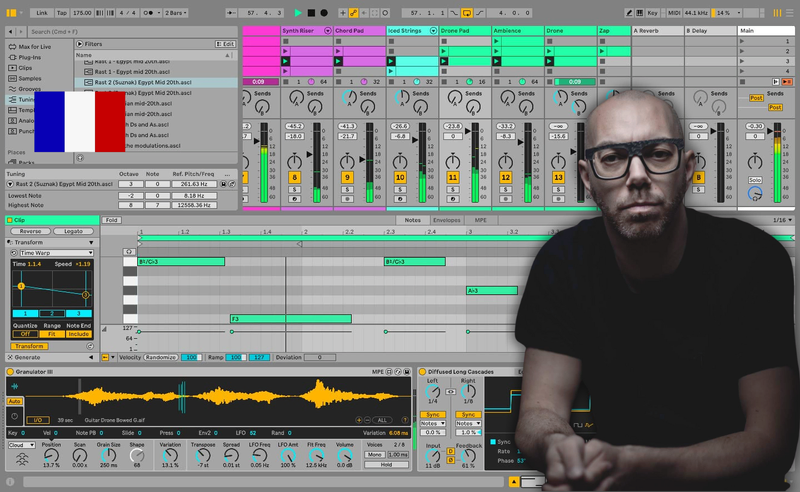800x492 pixels.
Task: Click the stereo link icon between Left and Right
Action: click(x=451, y=391)
